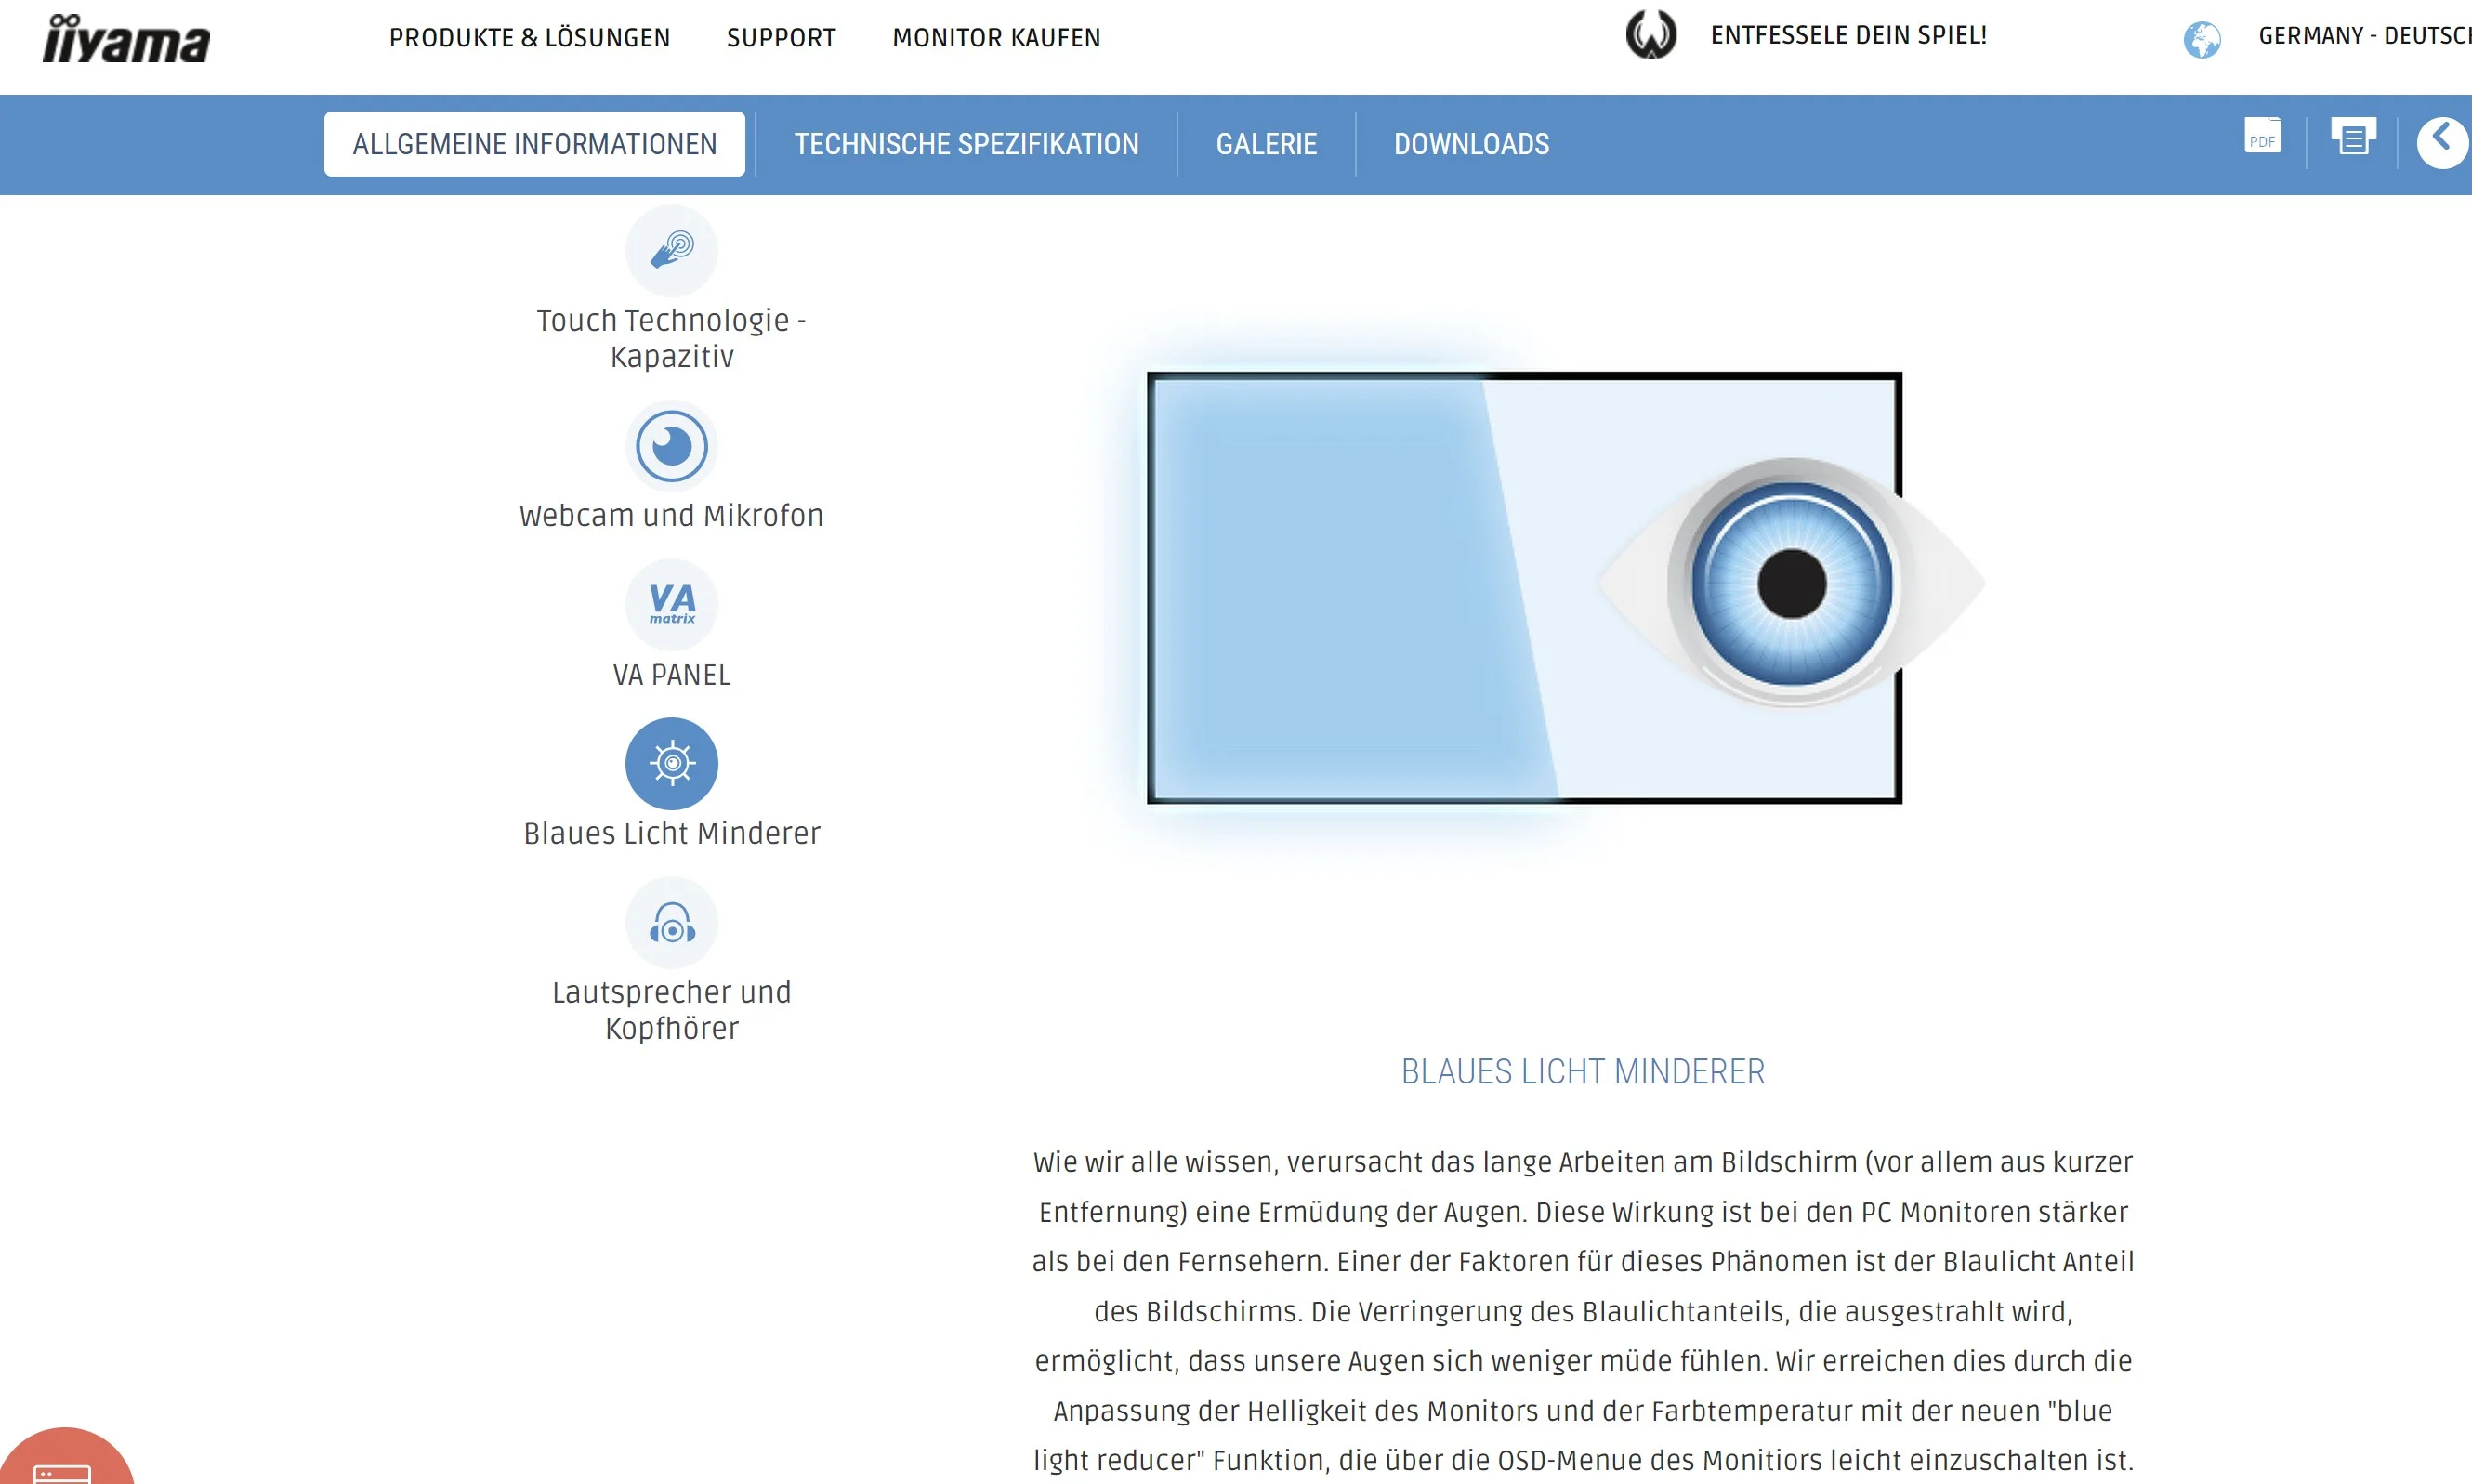Open the Germany - Deutsch language selector
The width and height of the screenshot is (2472, 1484).
[2364, 36]
